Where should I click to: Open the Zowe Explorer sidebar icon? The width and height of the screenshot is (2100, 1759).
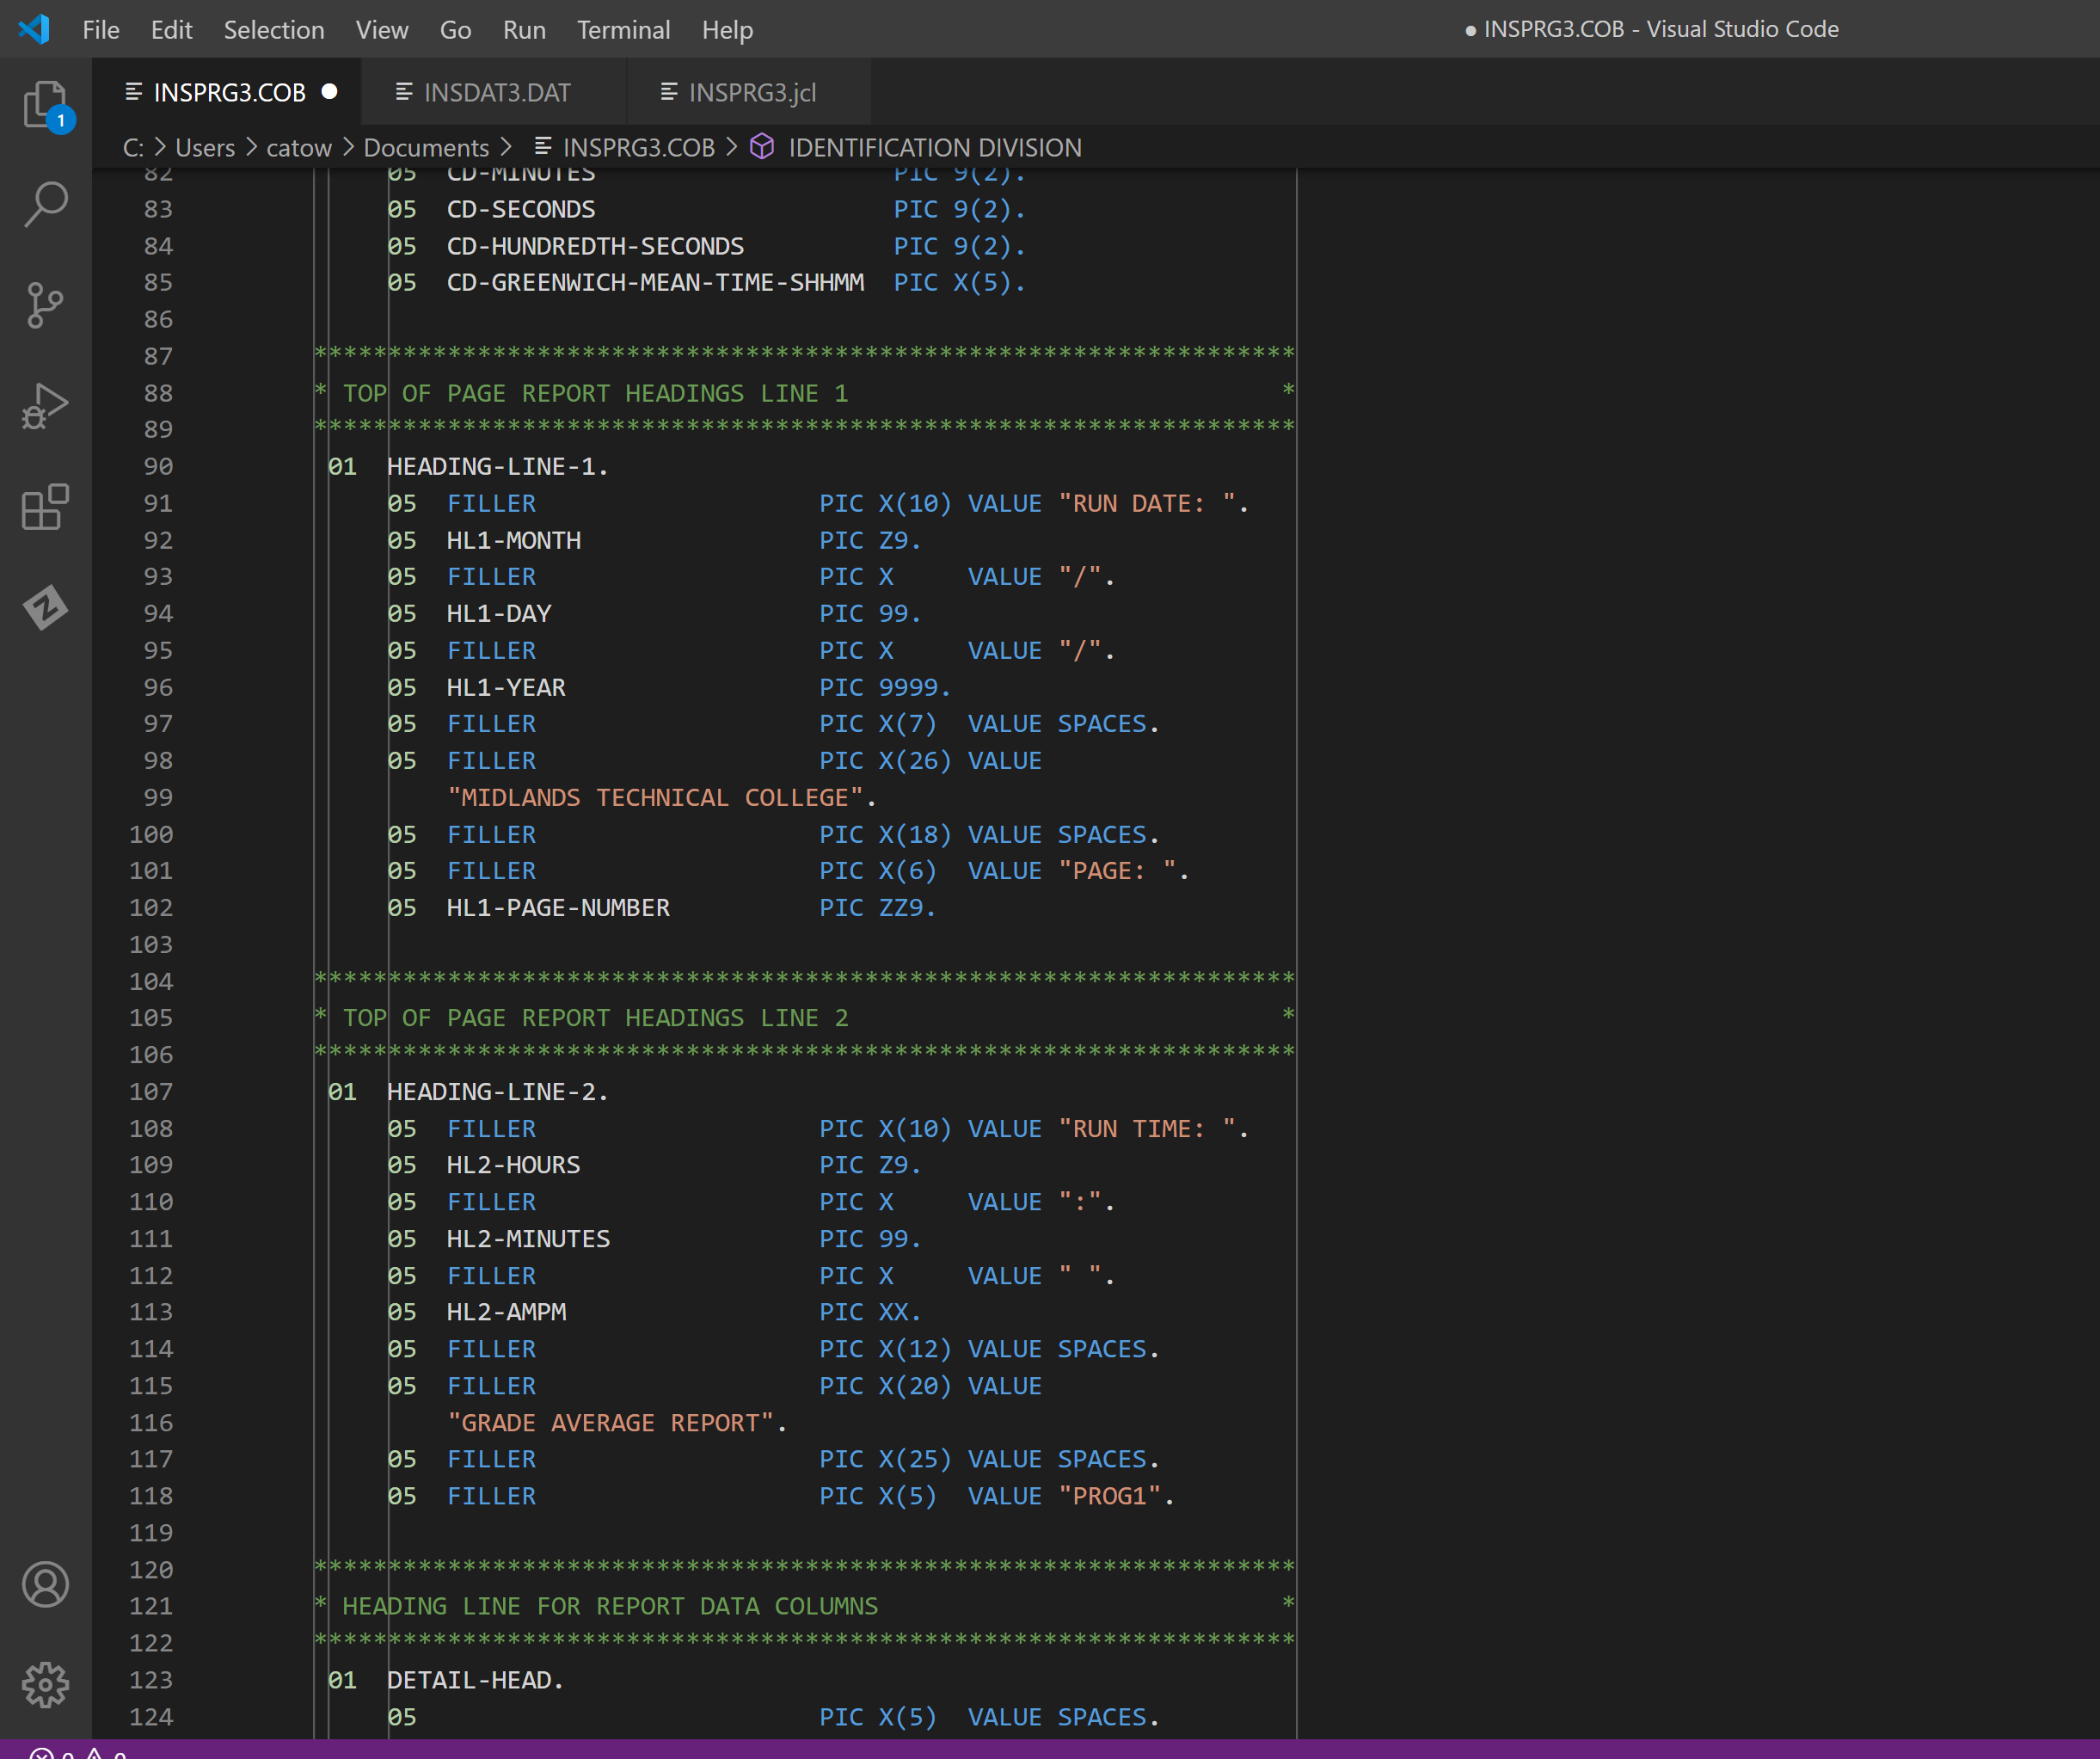click(x=45, y=607)
